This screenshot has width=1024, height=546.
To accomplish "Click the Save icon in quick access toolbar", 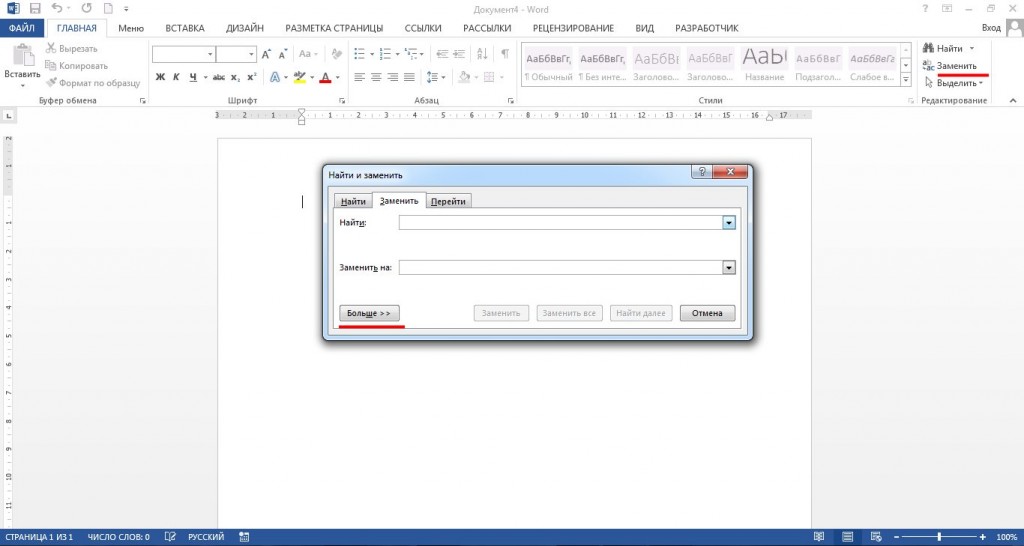I will pos(33,8).
